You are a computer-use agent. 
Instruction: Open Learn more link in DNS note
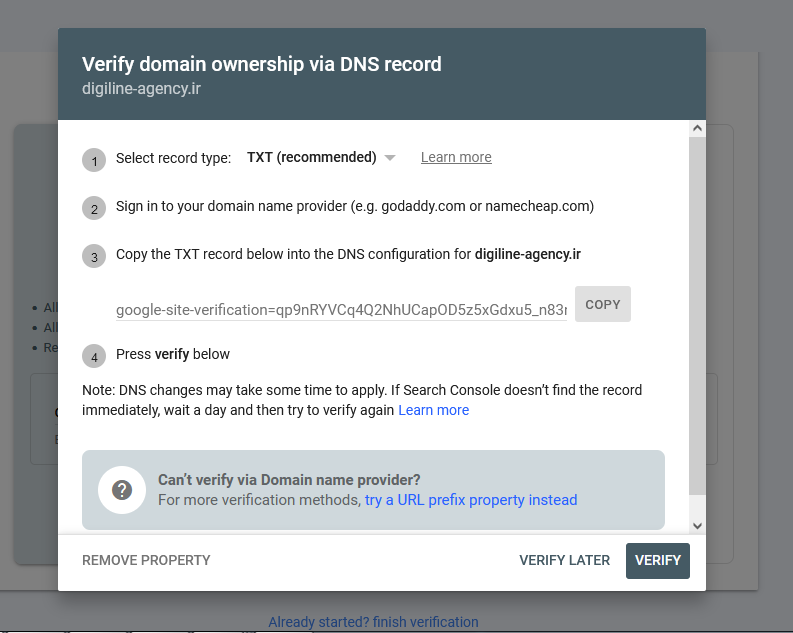(x=433, y=411)
